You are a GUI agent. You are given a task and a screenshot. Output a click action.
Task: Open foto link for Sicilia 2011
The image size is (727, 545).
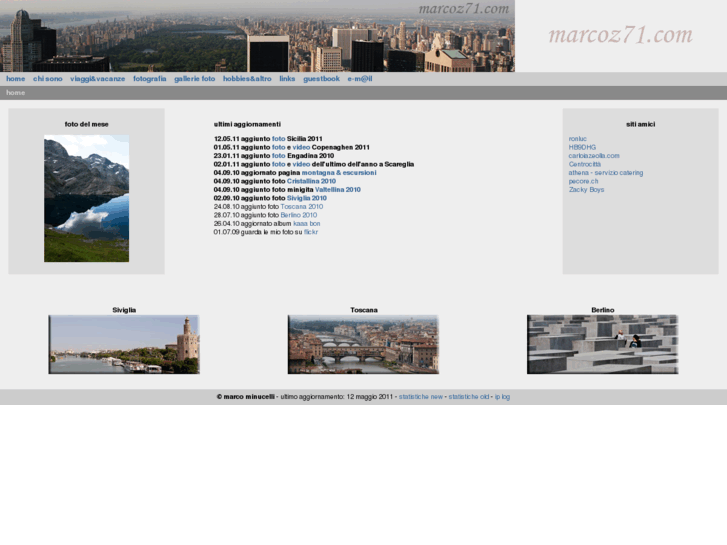click(278, 139)
